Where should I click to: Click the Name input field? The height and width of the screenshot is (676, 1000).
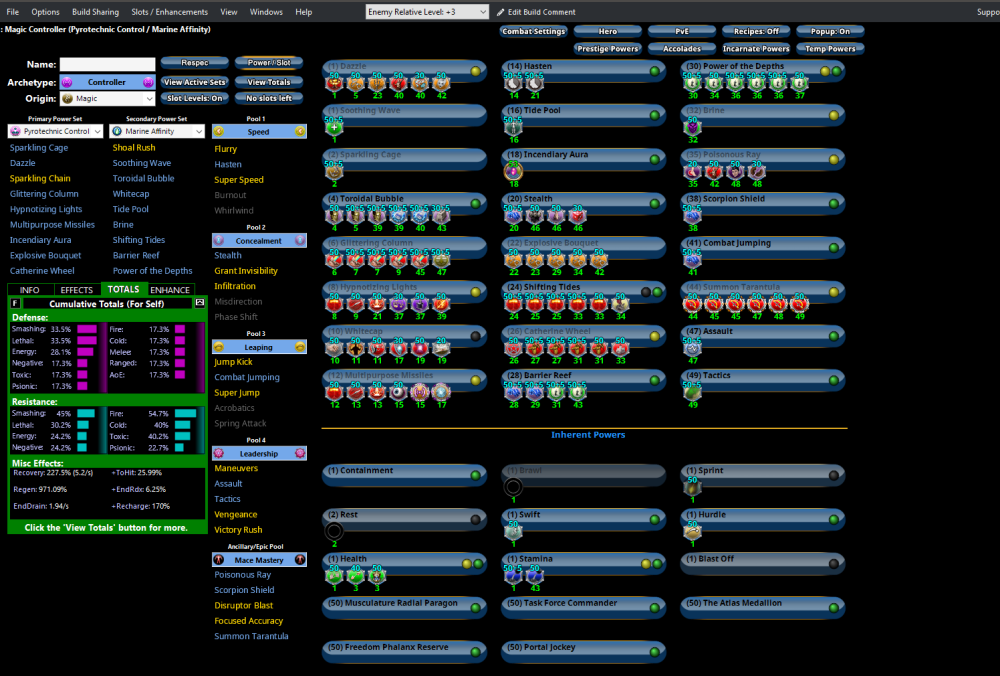click(x=107, y=65)
